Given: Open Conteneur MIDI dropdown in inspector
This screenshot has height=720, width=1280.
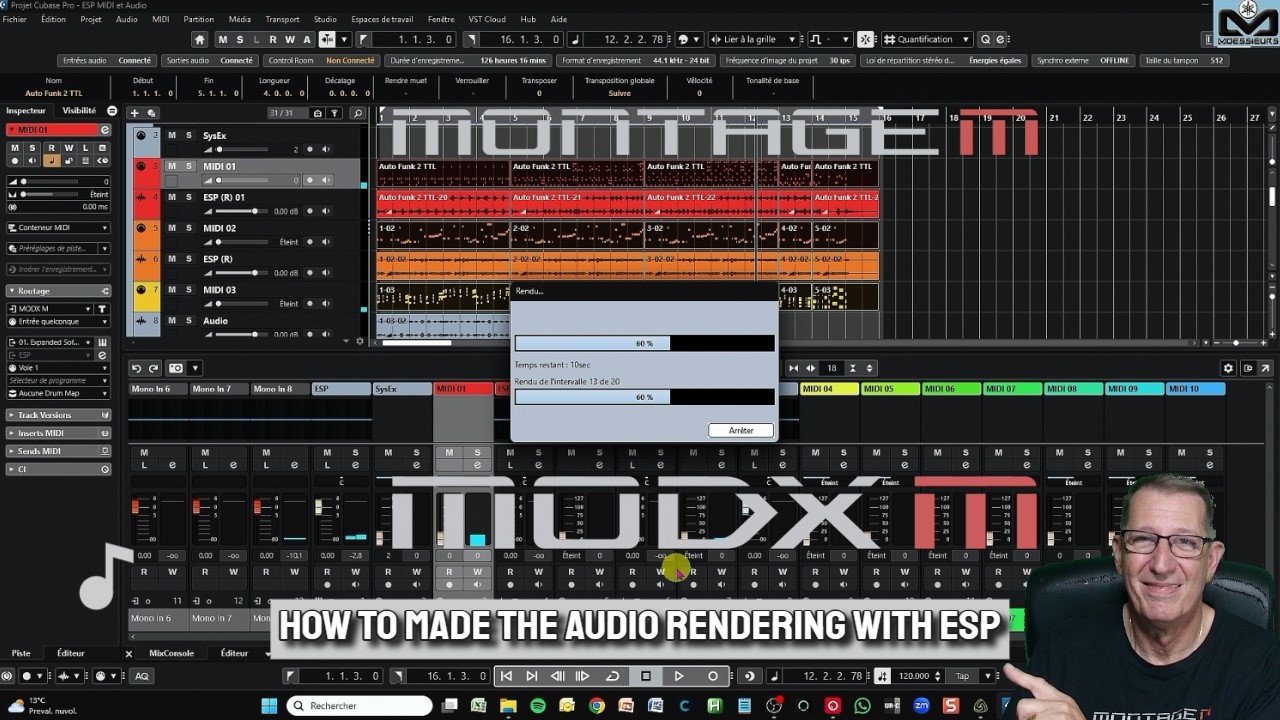Looking at the screenshot, I should (x=58, y=227).
